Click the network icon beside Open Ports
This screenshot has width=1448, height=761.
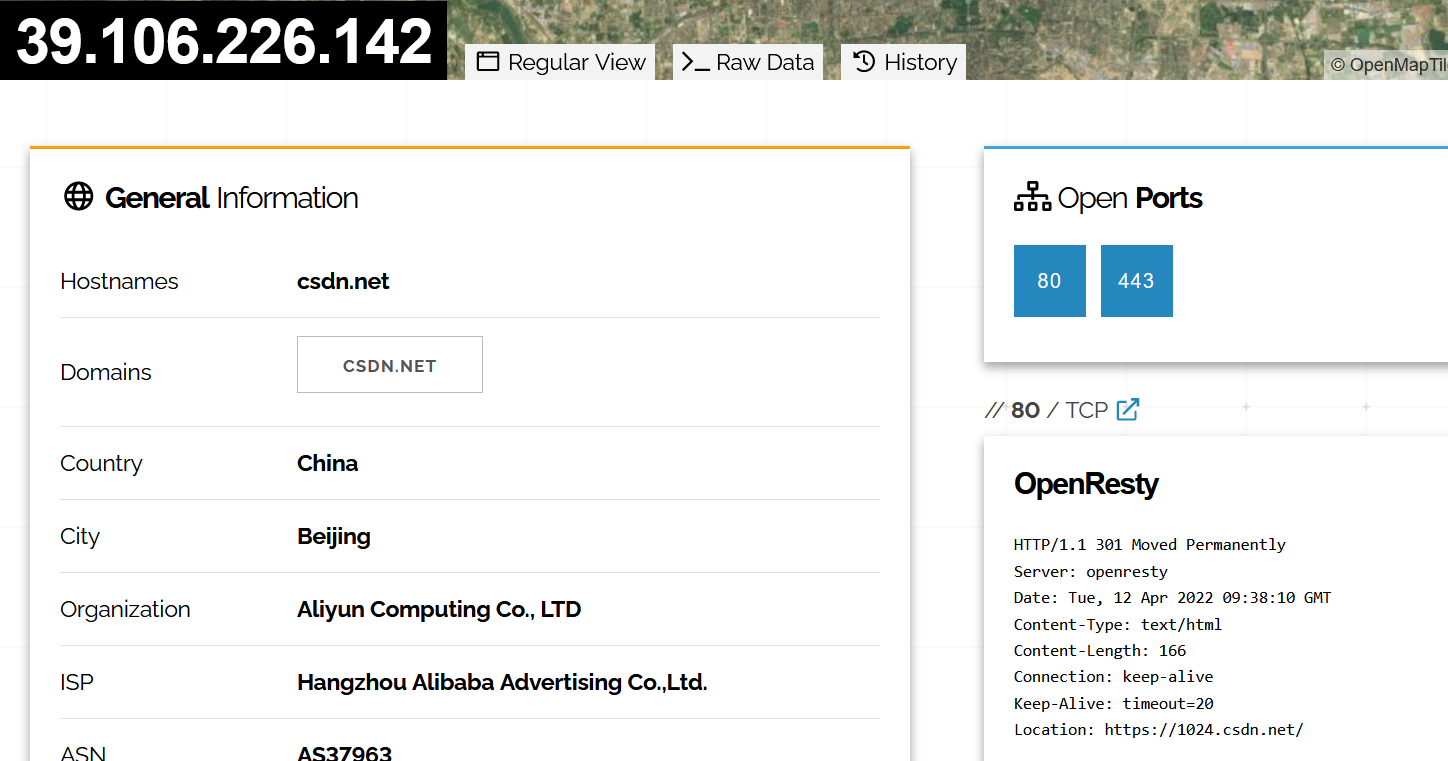click(1032, 197)
